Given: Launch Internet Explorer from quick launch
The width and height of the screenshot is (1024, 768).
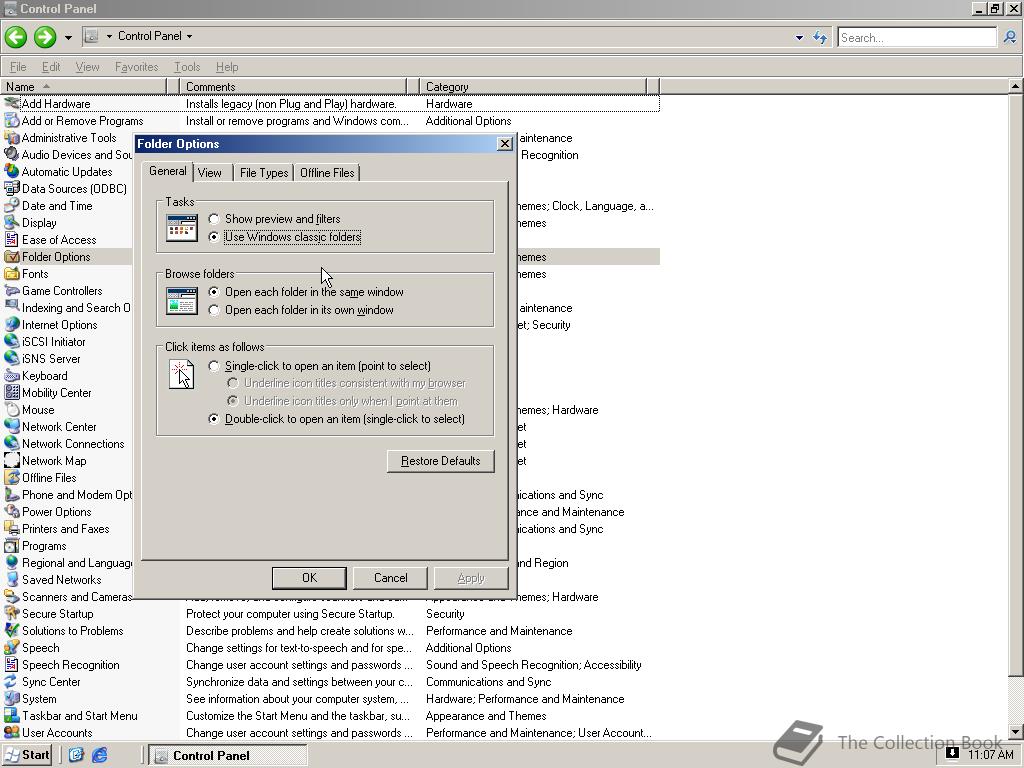Looking at the screenshot, I should pos(99,755).
